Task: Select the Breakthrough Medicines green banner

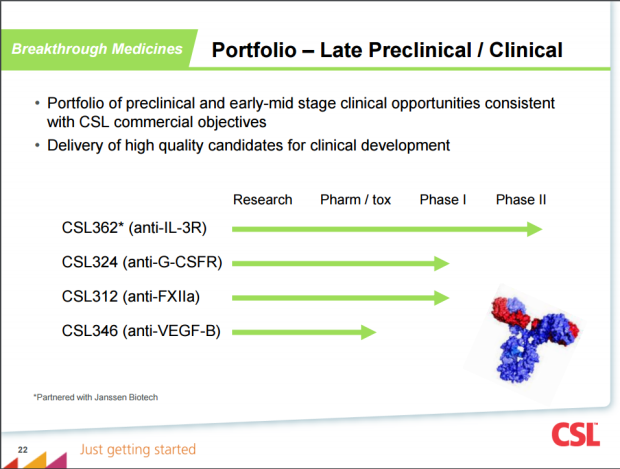Action: (x=97, y=49)
